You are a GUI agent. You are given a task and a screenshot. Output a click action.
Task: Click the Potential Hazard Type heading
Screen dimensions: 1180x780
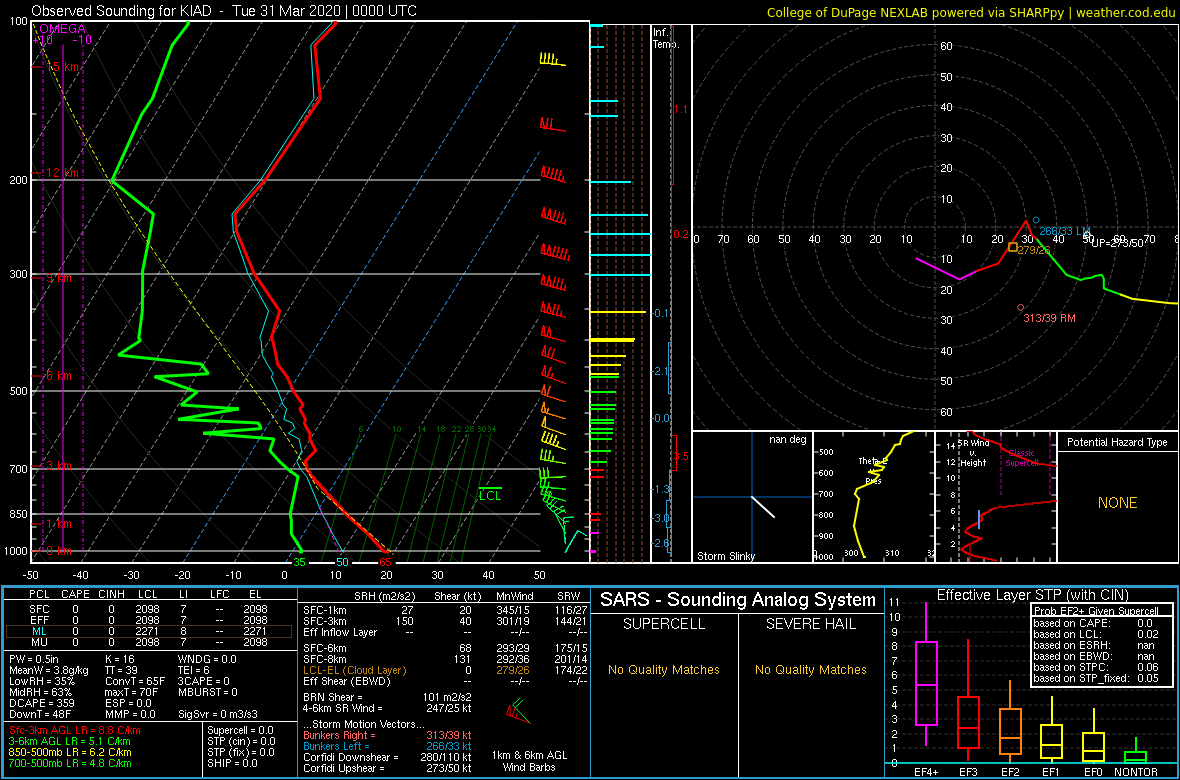[1118, 443]
